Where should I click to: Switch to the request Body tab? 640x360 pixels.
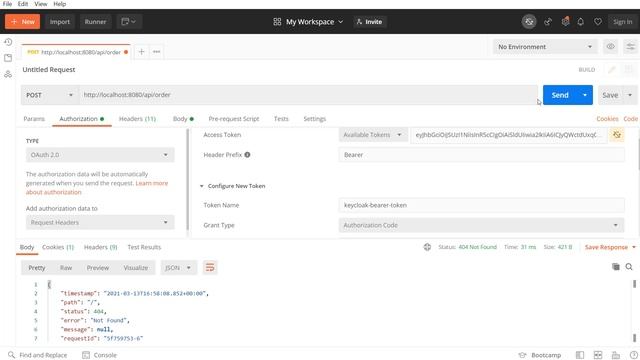tap(183, 119)
